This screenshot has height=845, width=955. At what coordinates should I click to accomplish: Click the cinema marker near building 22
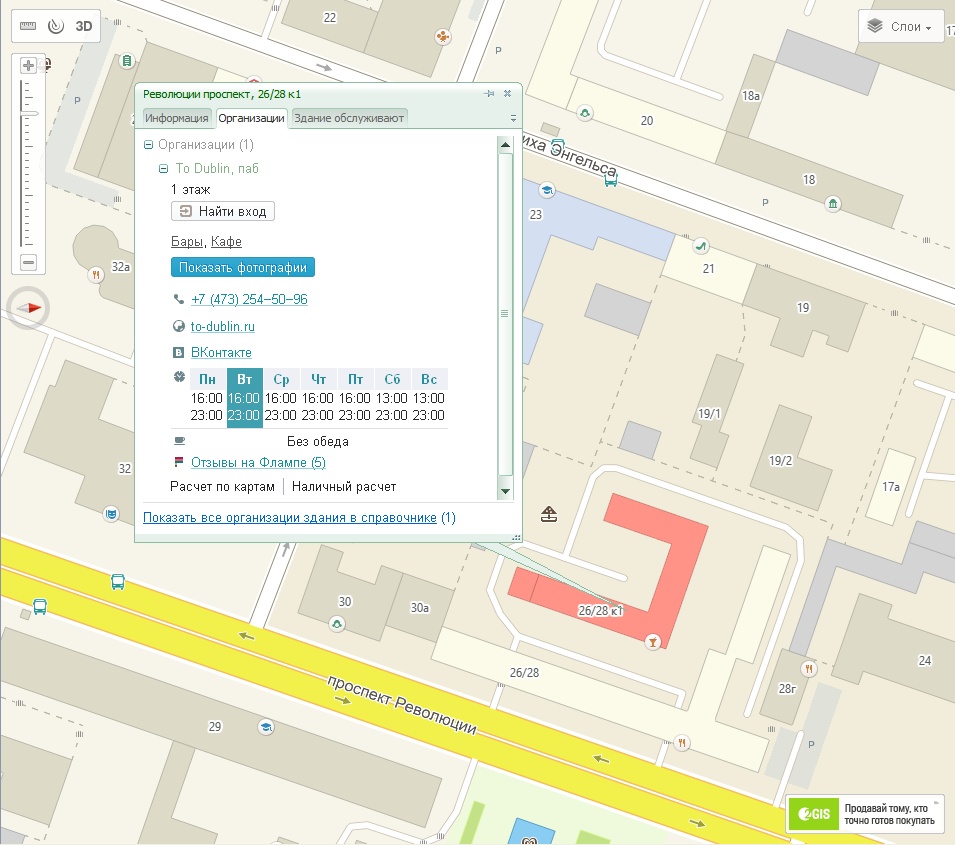pos(443,37)
